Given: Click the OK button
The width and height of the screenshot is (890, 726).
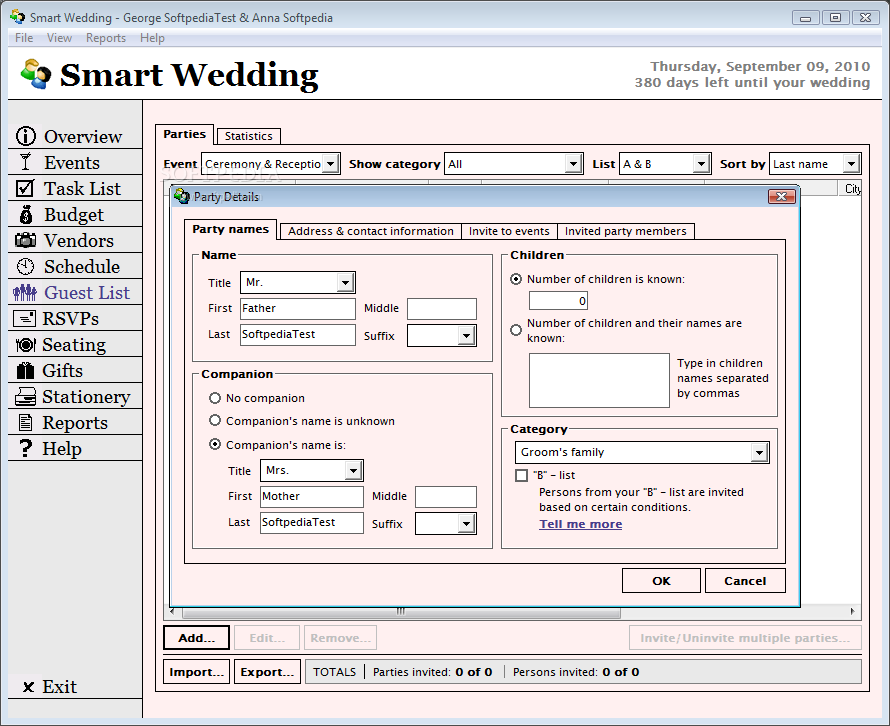Looking at the screenshot, I should pos(661,581).
